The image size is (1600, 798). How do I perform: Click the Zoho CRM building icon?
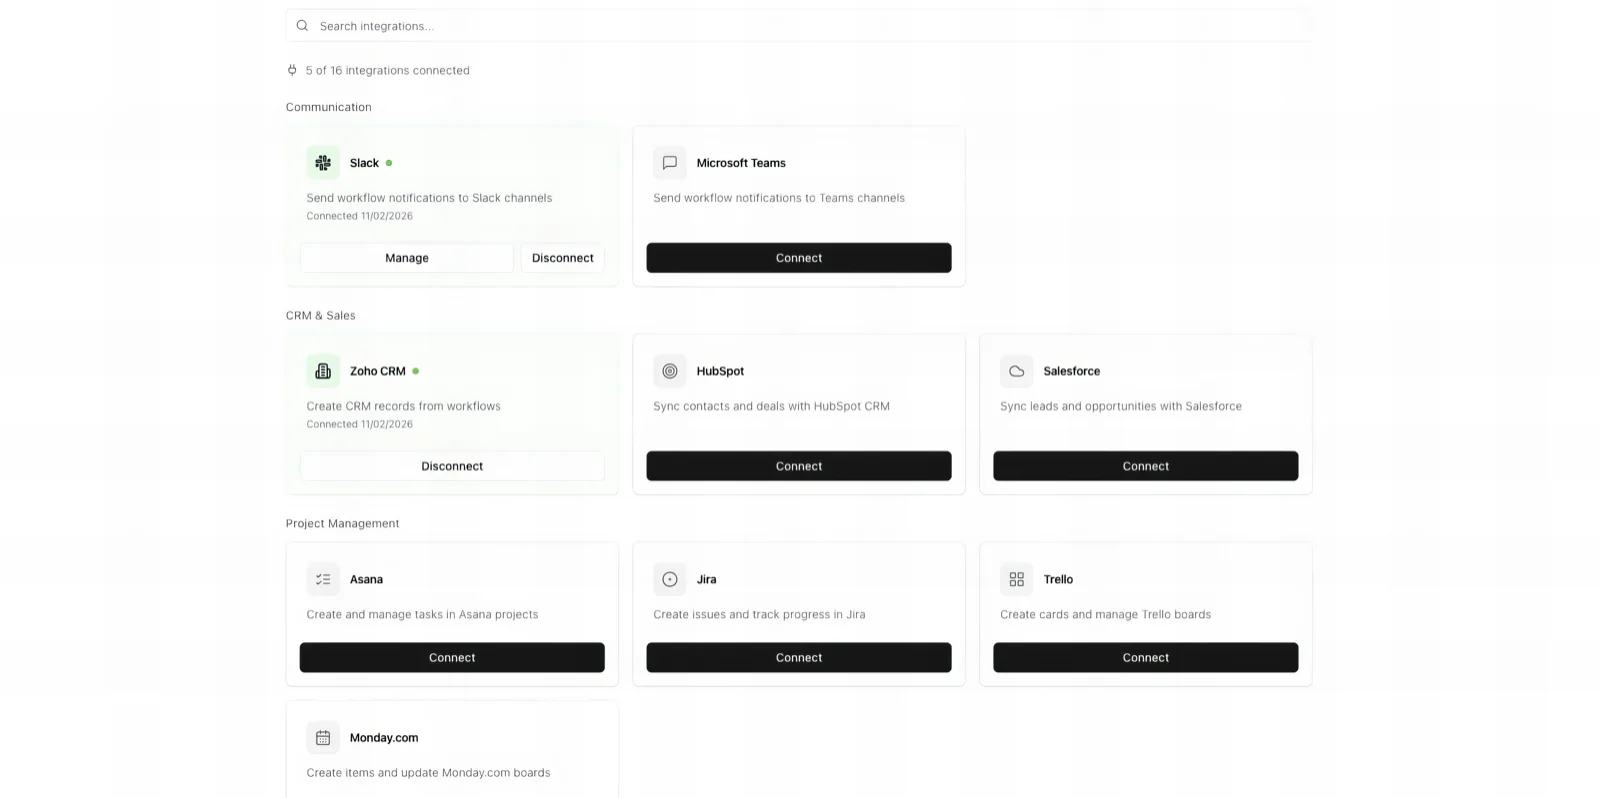click(x=322, y=370)
